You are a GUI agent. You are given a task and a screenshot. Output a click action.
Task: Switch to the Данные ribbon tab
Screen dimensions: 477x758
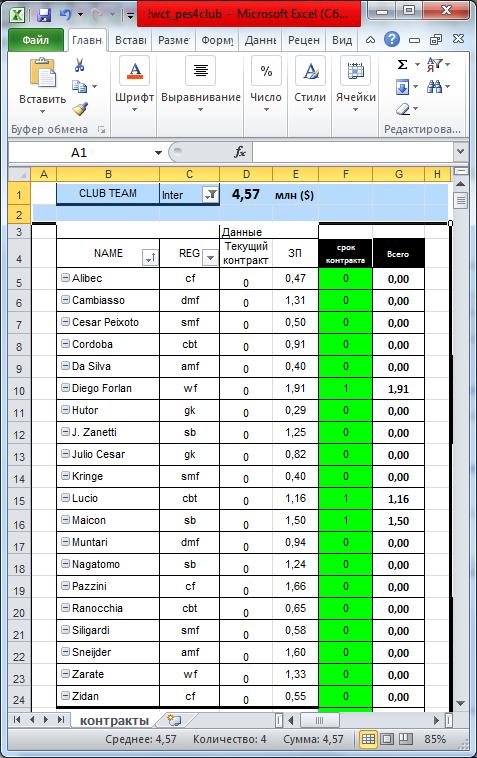click(260, 40)
